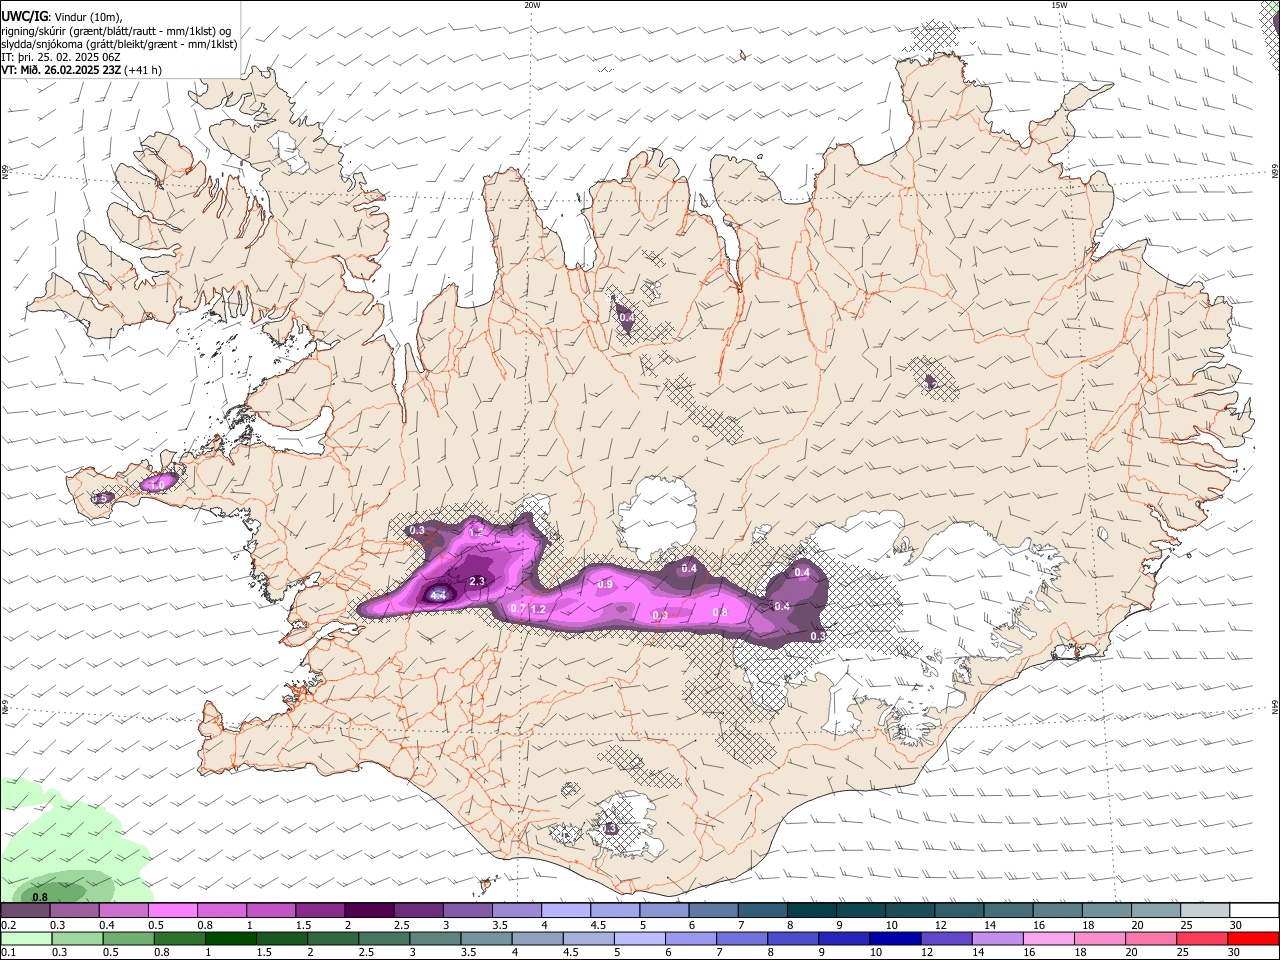
Task: Pick upper legend lavender swatch 4 to 4.5
Action: 564,910
